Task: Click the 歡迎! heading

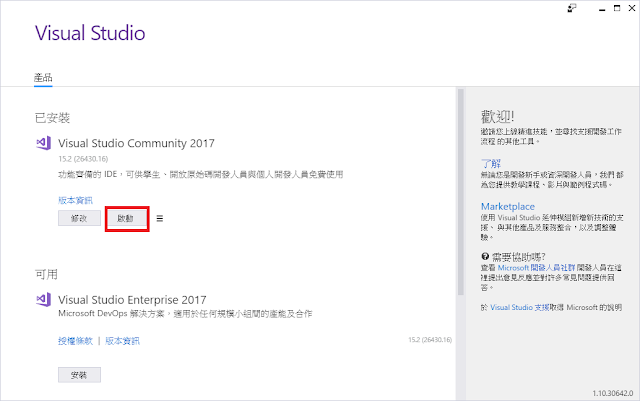Action: [x=498, y=117]
